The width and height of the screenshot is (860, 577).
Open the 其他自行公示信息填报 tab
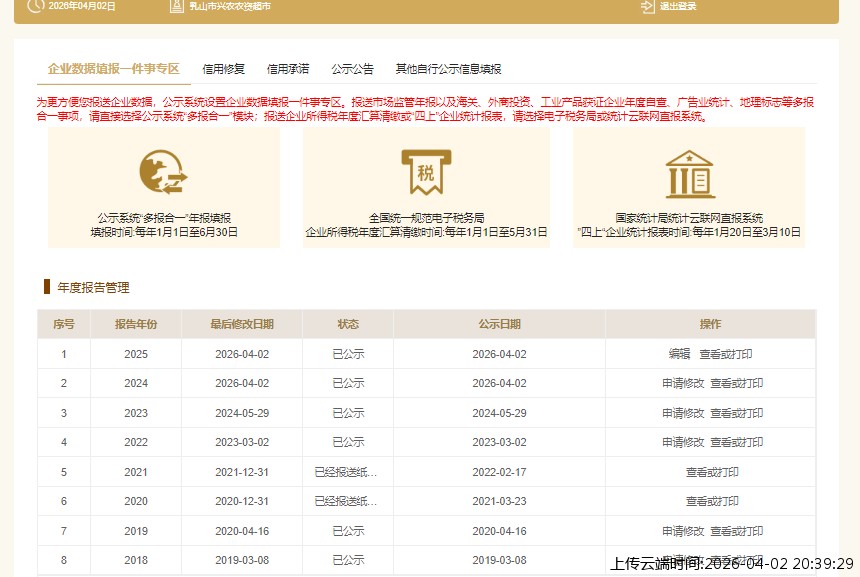coord(447,68)
